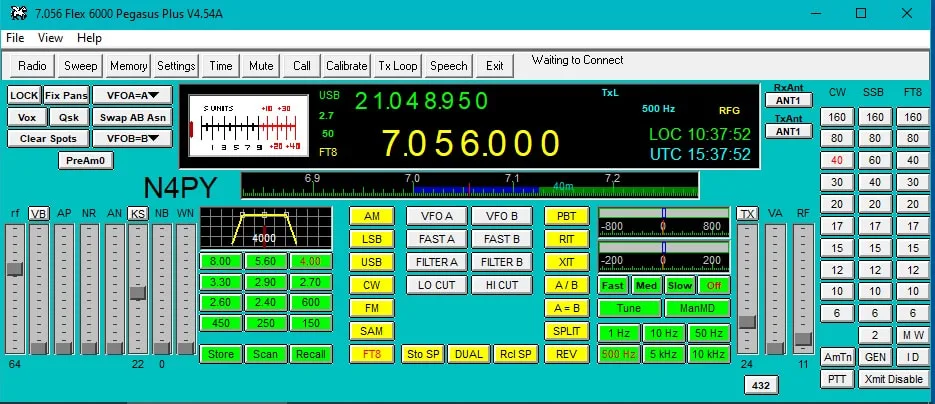Open the RxAnt ANT1 selector
935x404 pixels.
tap(788, 100)
